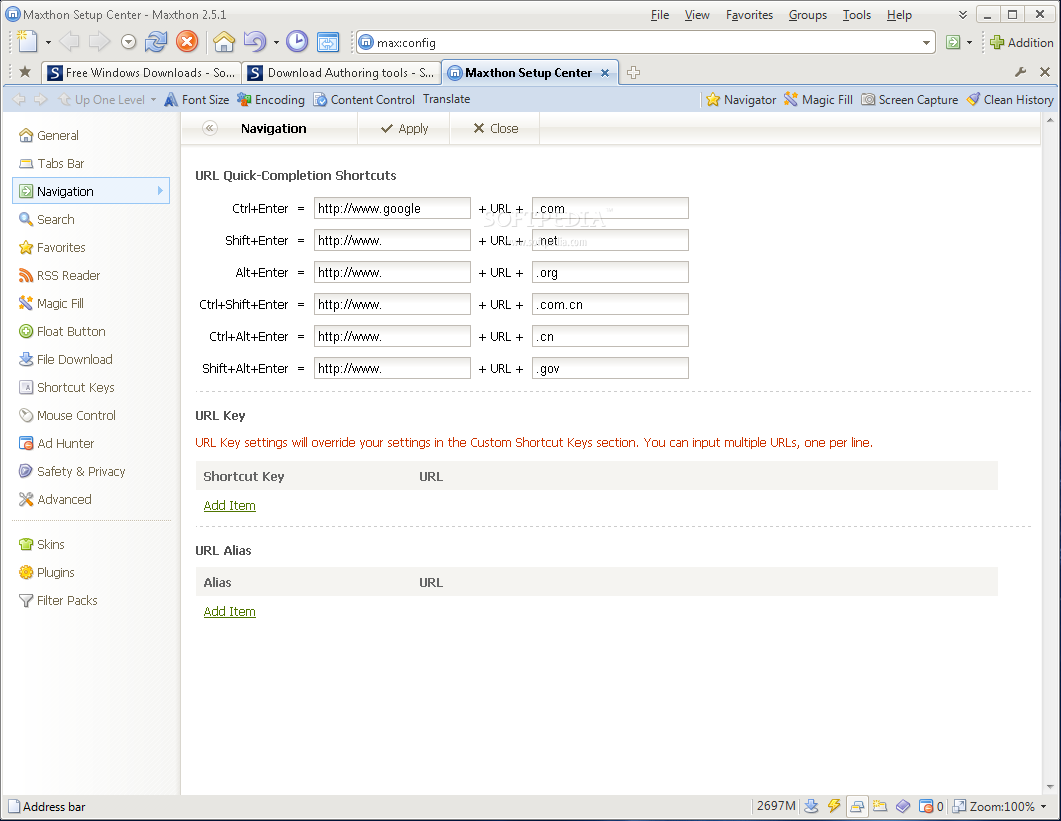Expand Undo dropdown arrow
Viewport: 1061px width, 821px height.
click(x=276, y=43)
